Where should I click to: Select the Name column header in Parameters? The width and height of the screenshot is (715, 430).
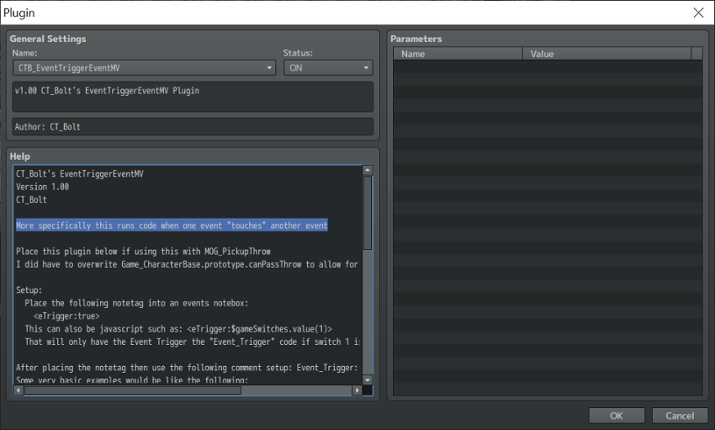click(x=457, y=54)
